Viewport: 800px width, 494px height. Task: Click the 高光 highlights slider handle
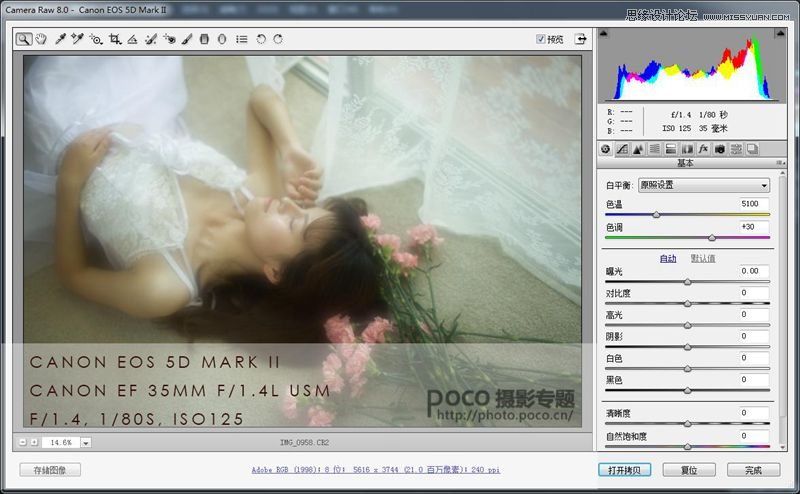(x=687, y=325)
